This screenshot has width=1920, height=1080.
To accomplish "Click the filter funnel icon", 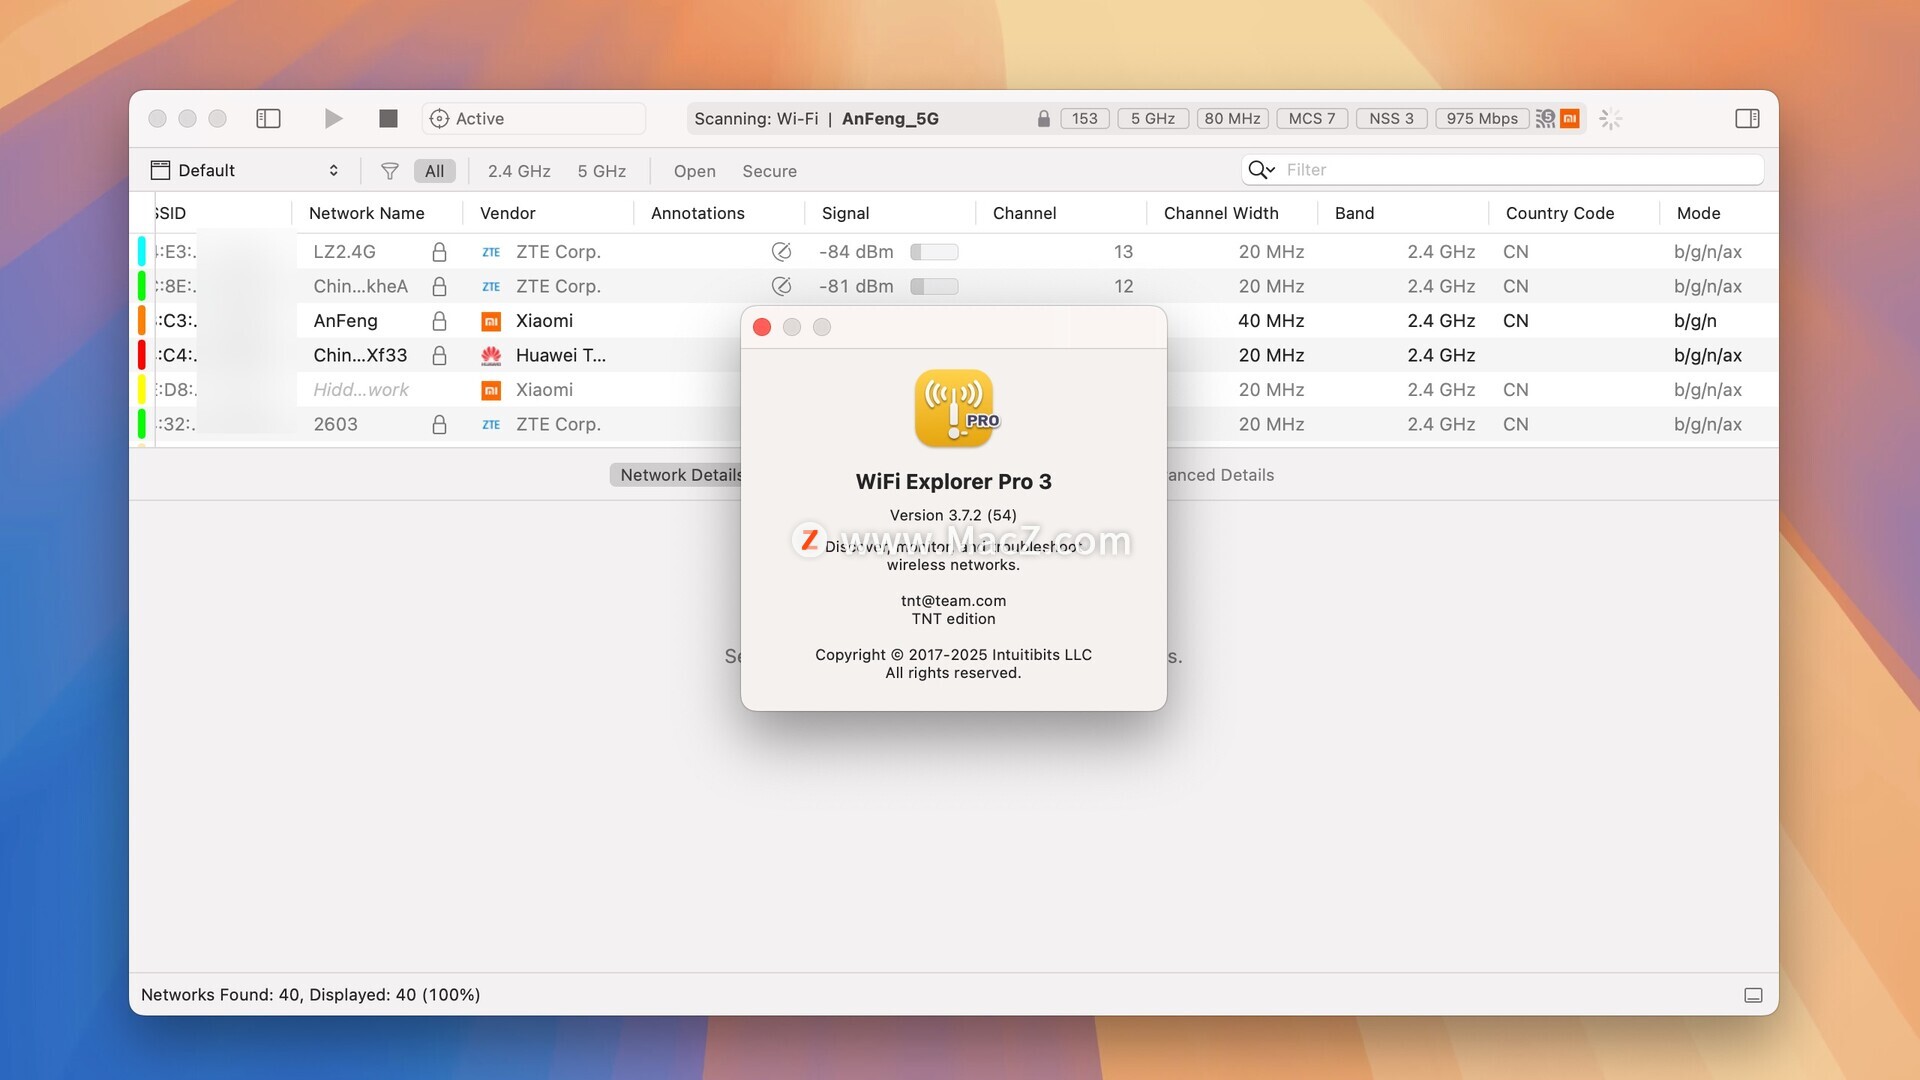I will (x=390, y=171).
